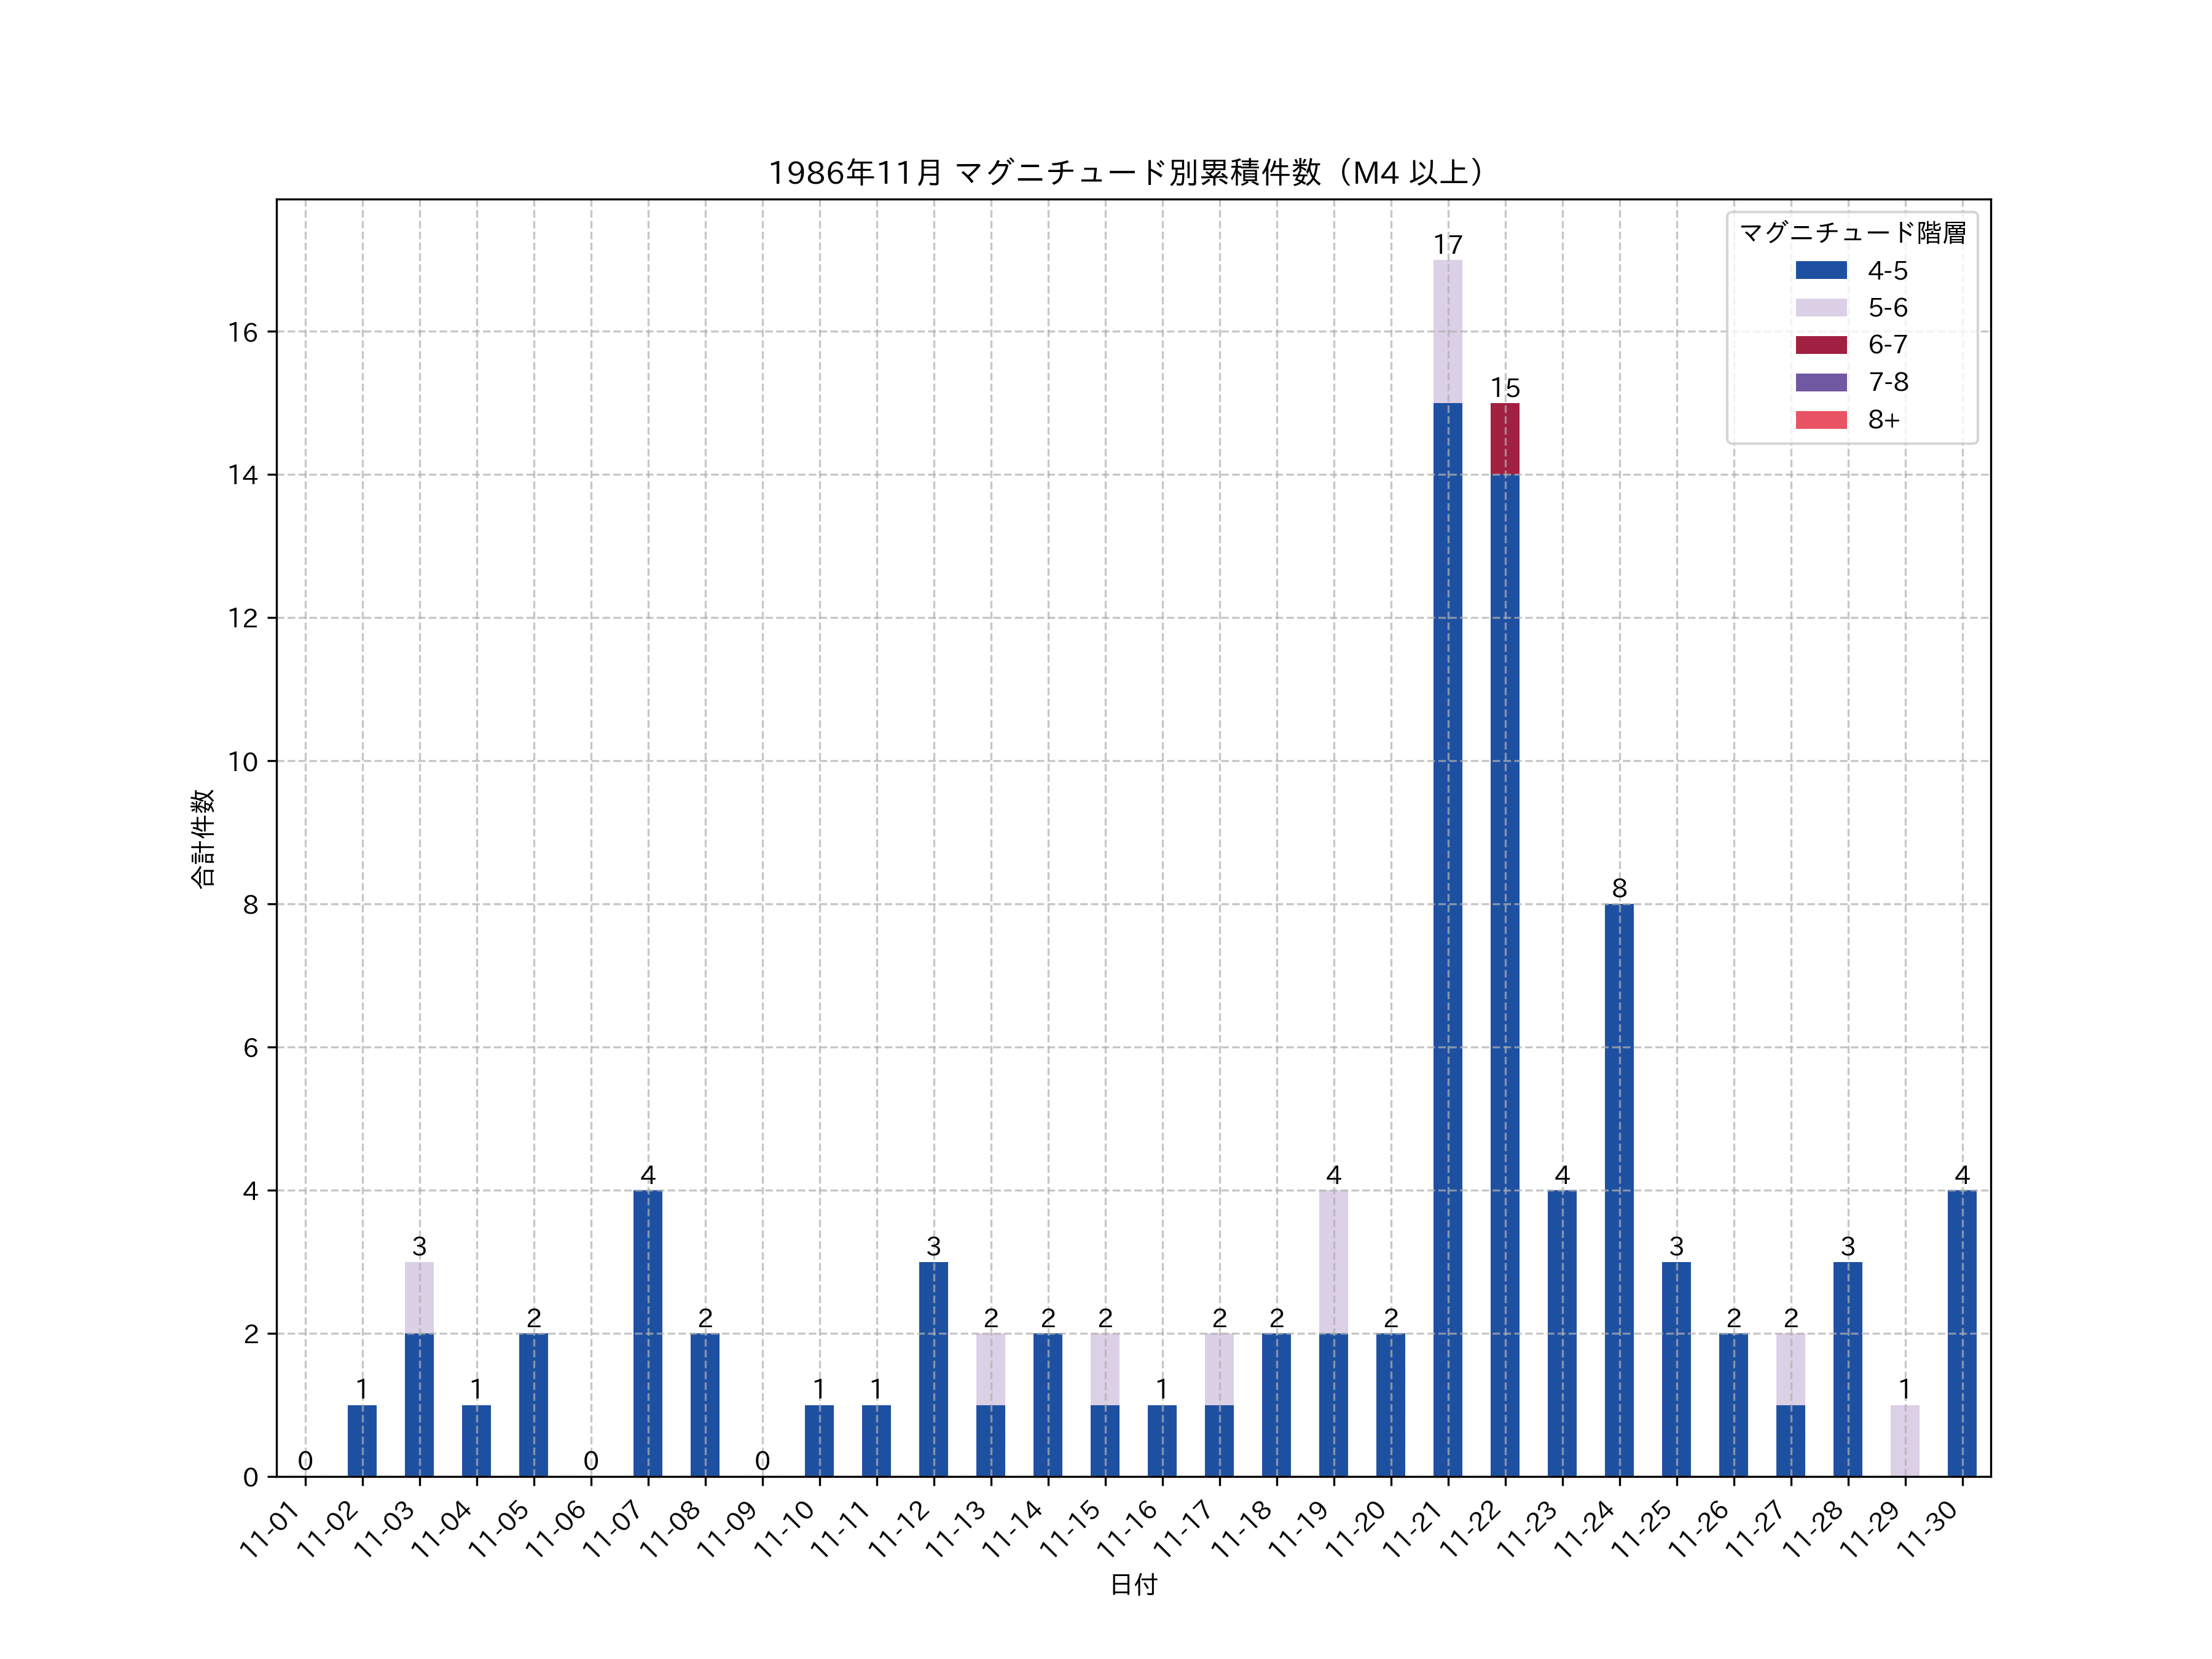Click the lavender 5-6 legend swatch
The width and height of the screenshot is (2212, 1659).
tap(1821, 307)
